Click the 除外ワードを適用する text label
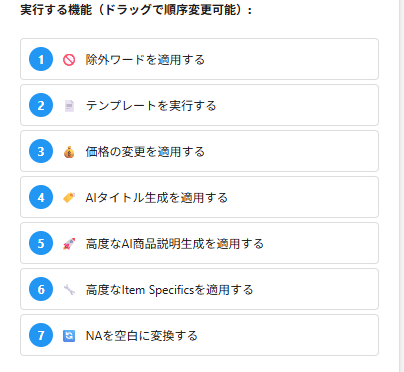The image size is (404, 372). click(x=145, y=60)
